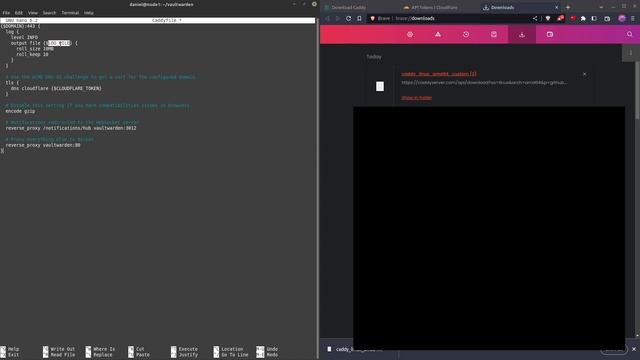Open the caddy_linux_amd64_custom download link
The width and height of the screenshot is (640, 360).
pos(439,74)
